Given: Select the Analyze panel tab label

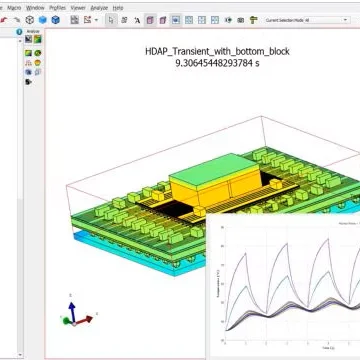Looking at the screenshot, I should (x=33, y=31).
